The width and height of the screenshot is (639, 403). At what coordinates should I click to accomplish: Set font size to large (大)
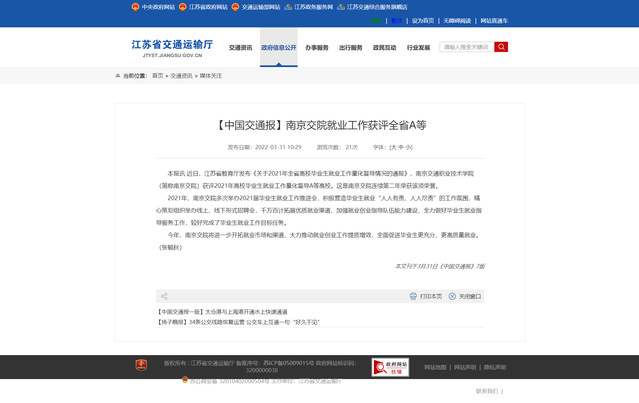(393, 147)
